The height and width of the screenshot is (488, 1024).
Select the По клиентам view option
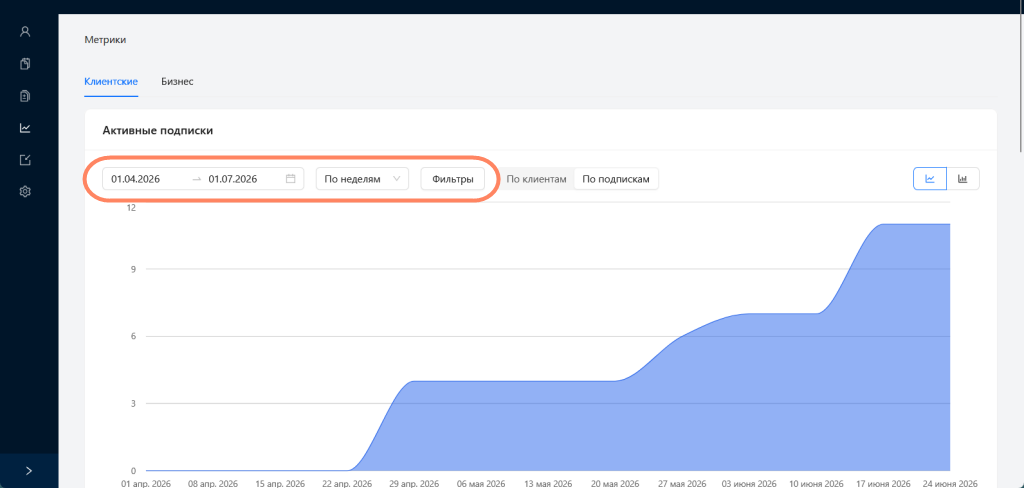(x=537, y=179)
